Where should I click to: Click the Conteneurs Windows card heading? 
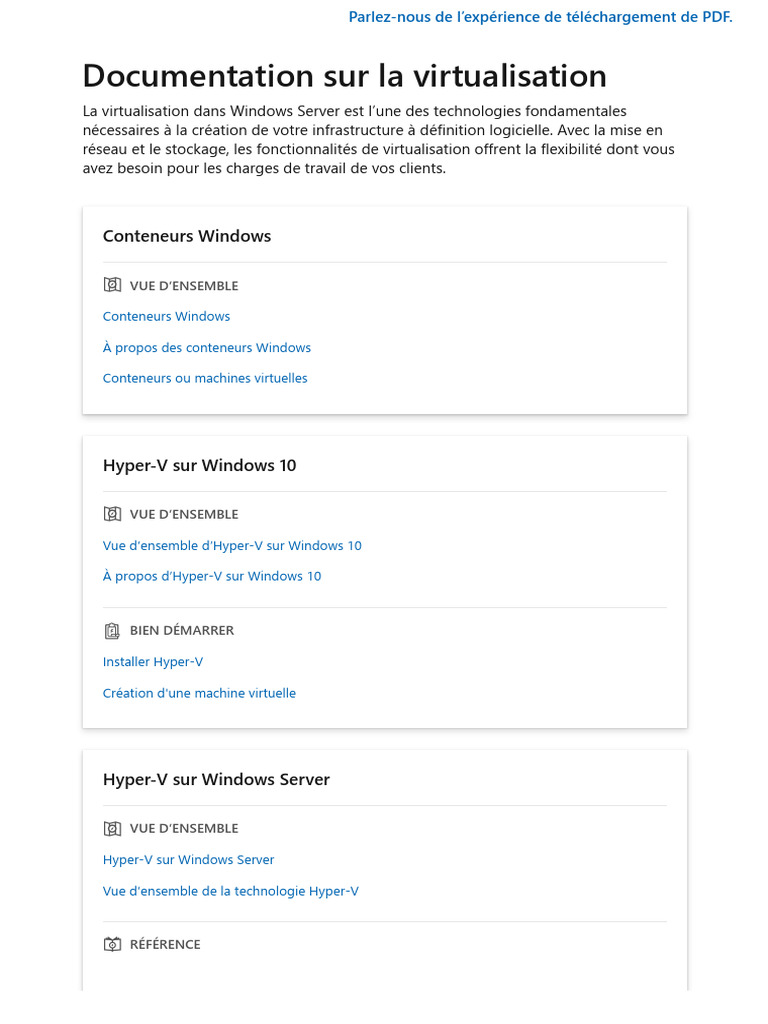(x=187, y=236)
